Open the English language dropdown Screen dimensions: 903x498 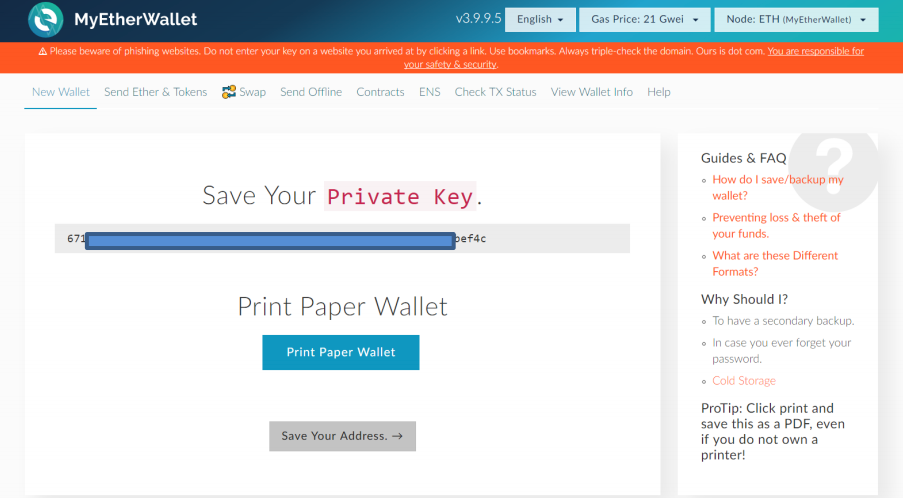click(540, 20)
